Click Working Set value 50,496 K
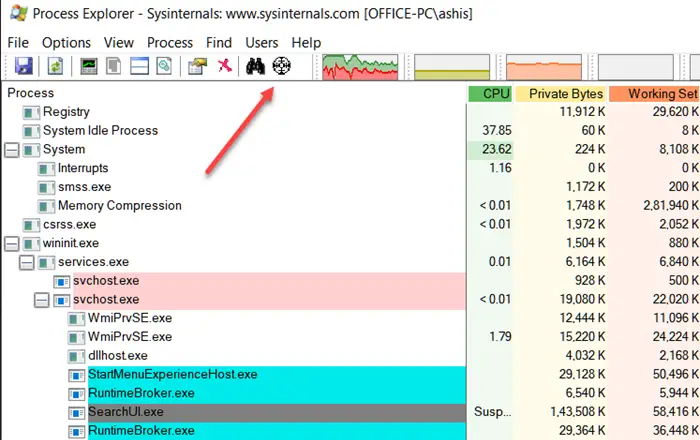The image size is (700, 440). coord(676,374)
